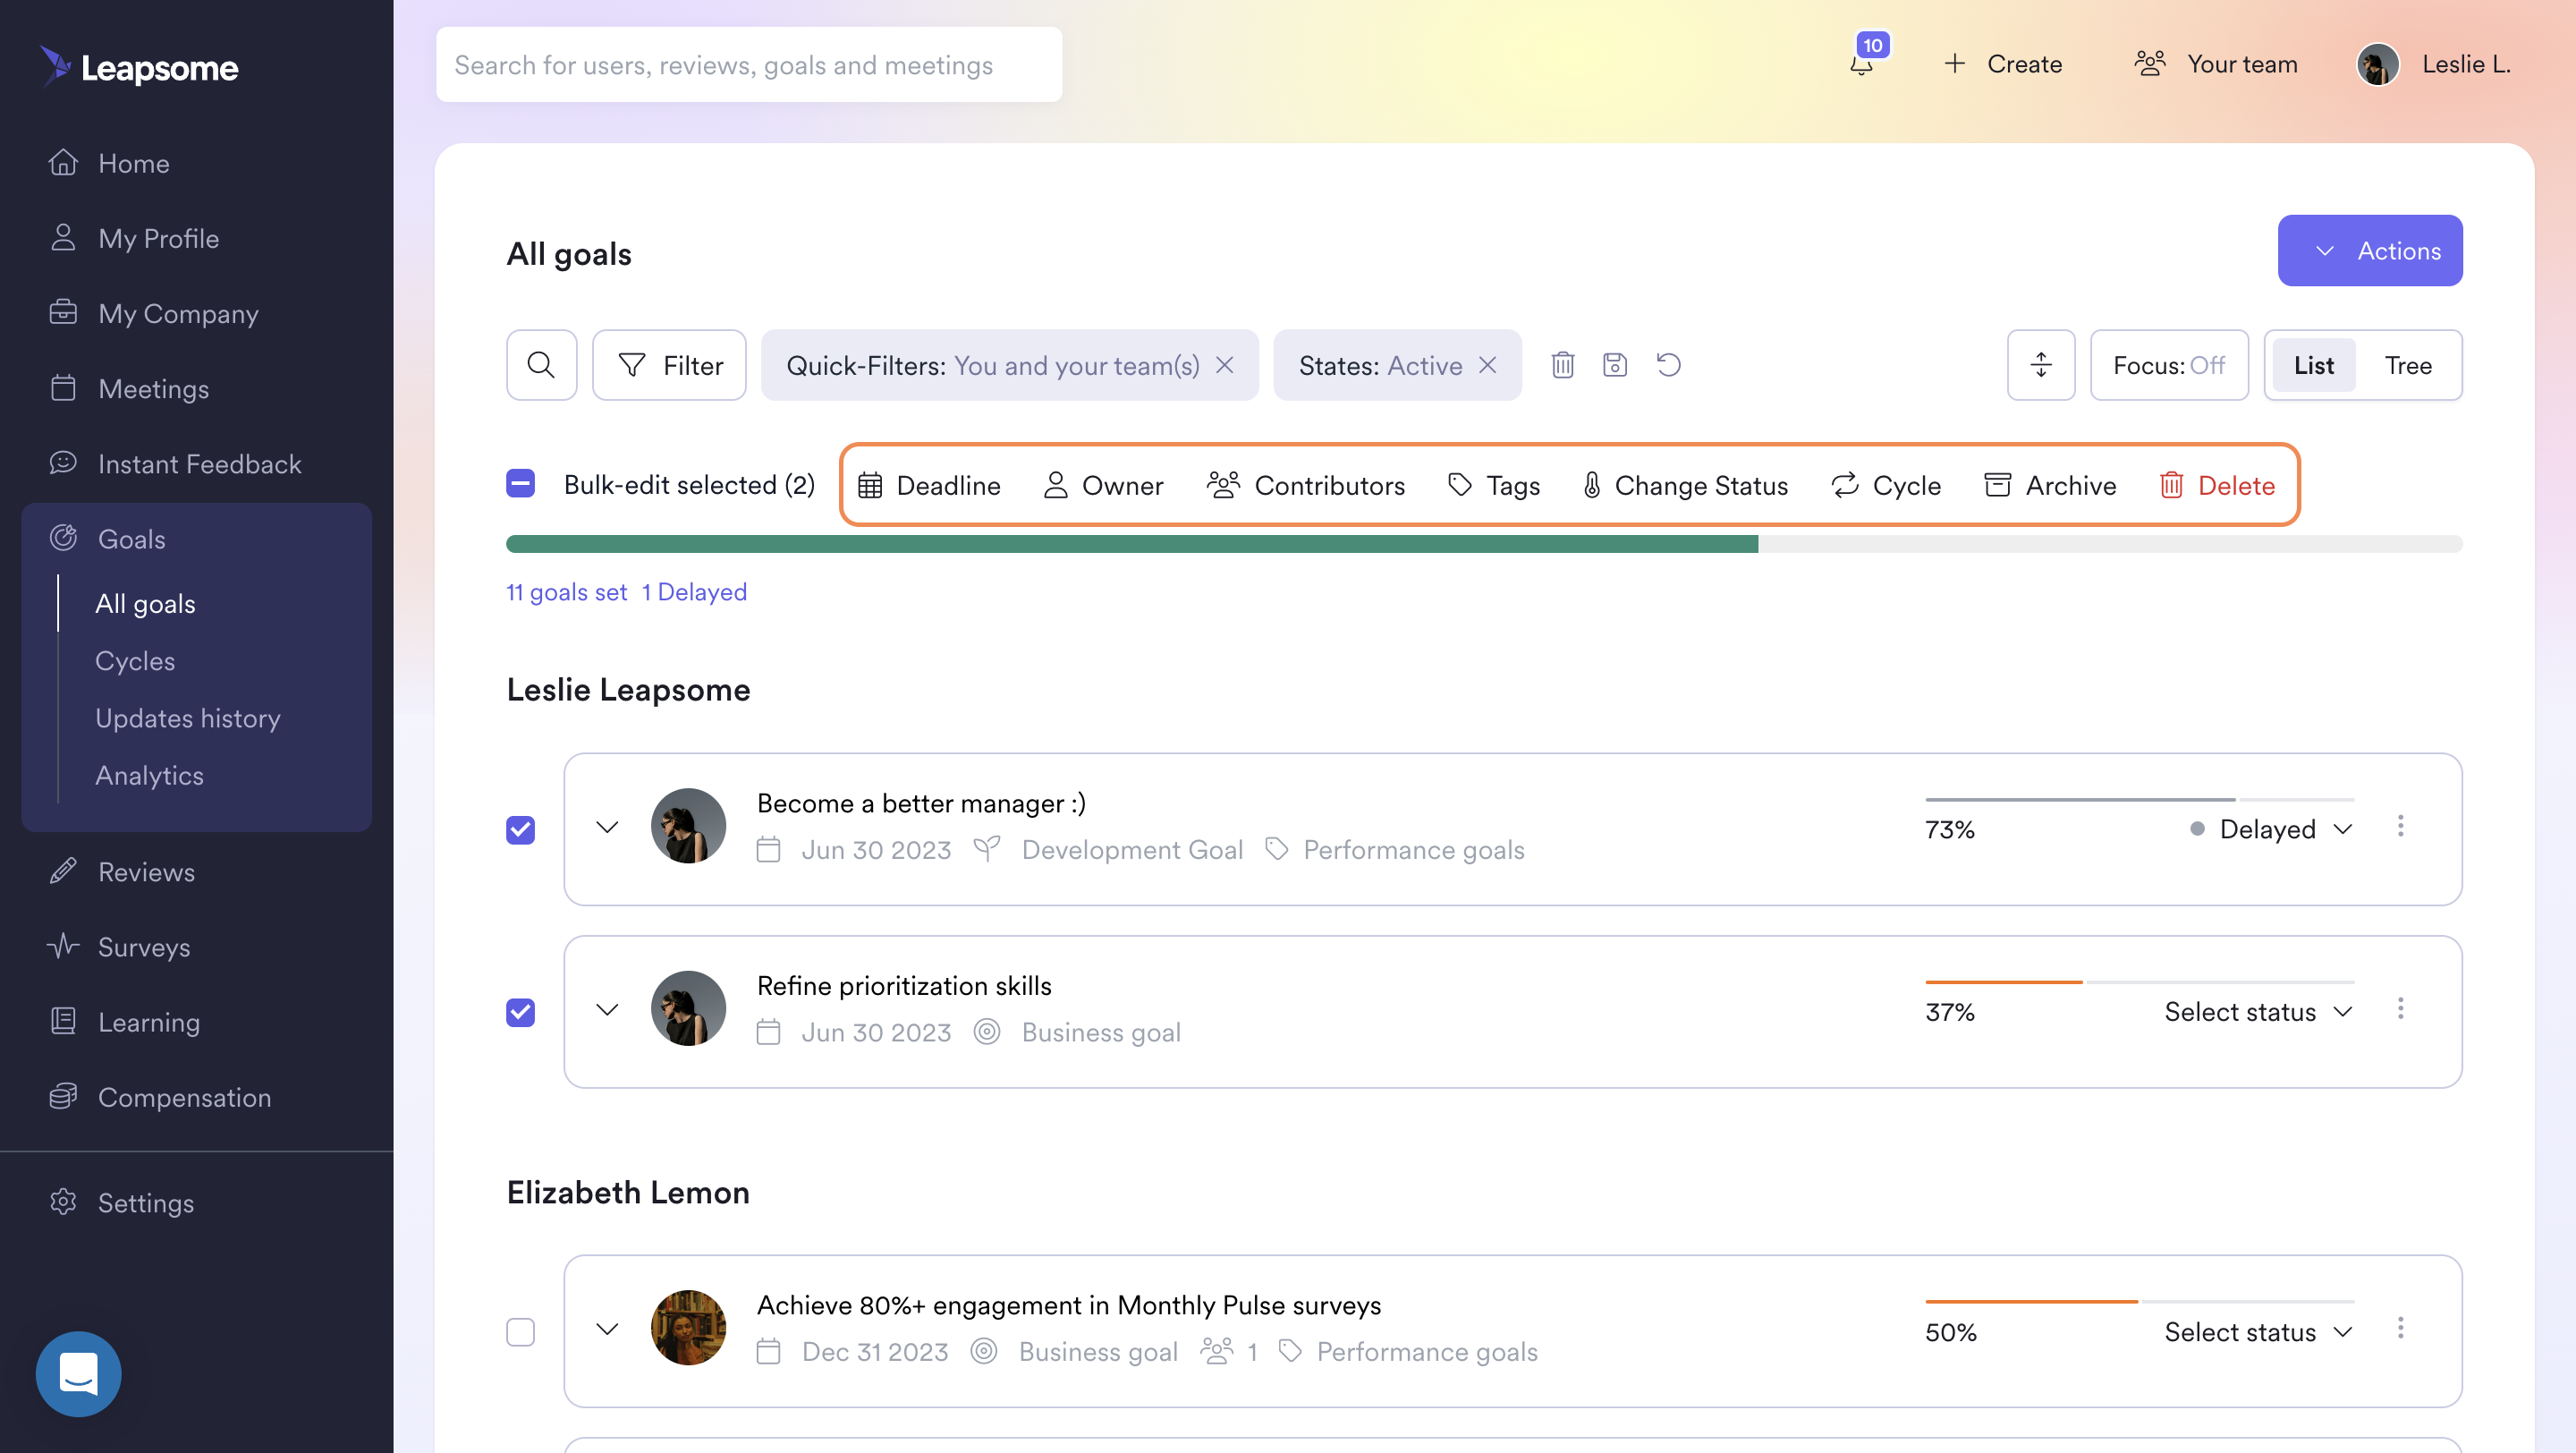Click the Leapsome logo
The width and height of the screenshot is (2576, 1453).
coord(138,66)
